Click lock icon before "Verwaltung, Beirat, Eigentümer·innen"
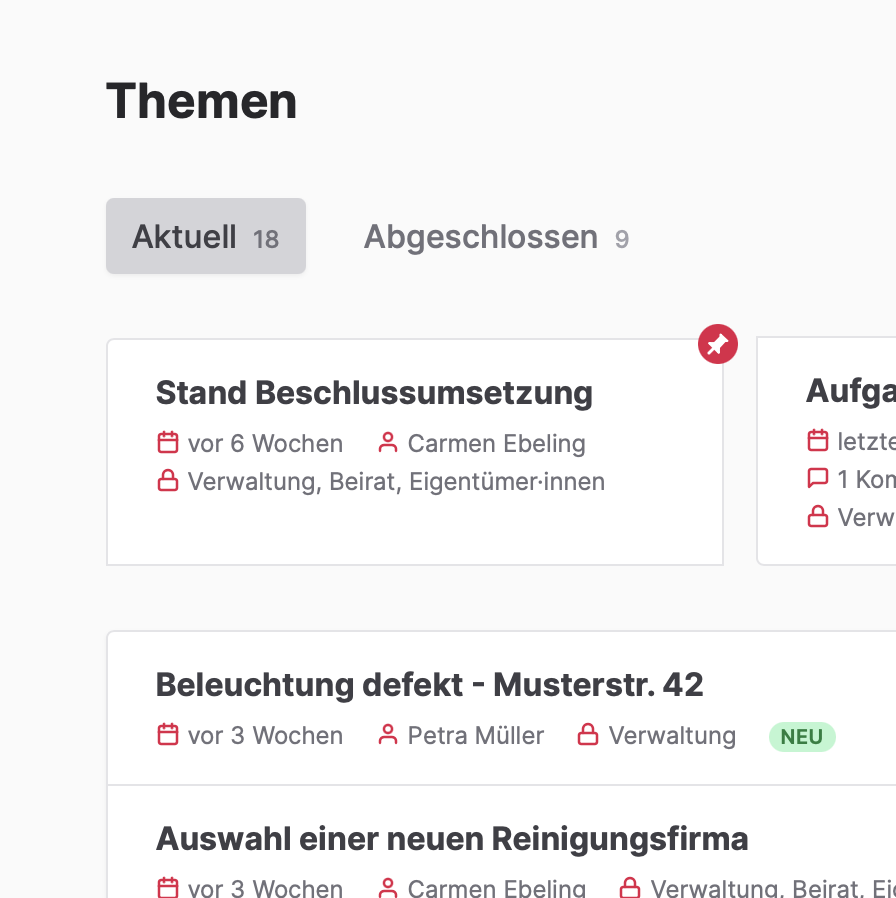Viewport: 896px width, 898px height. click(168, 481)
